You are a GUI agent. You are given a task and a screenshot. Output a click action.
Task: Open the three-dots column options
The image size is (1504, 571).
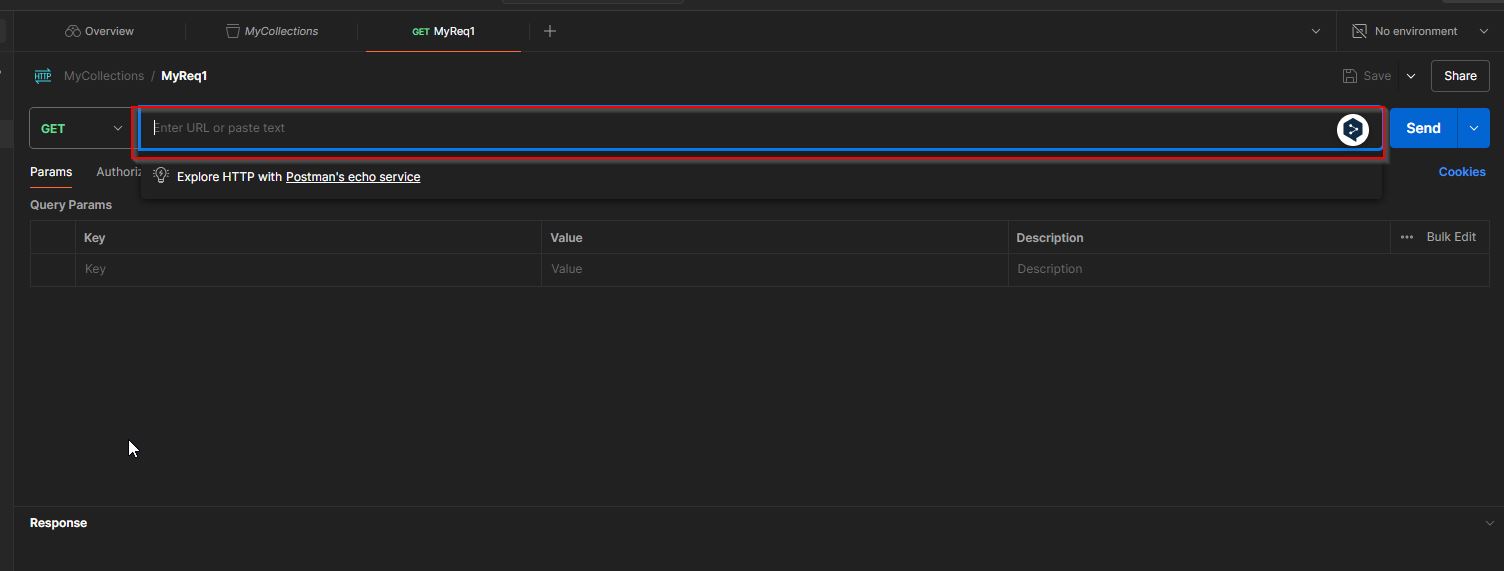pos(1407,237)
